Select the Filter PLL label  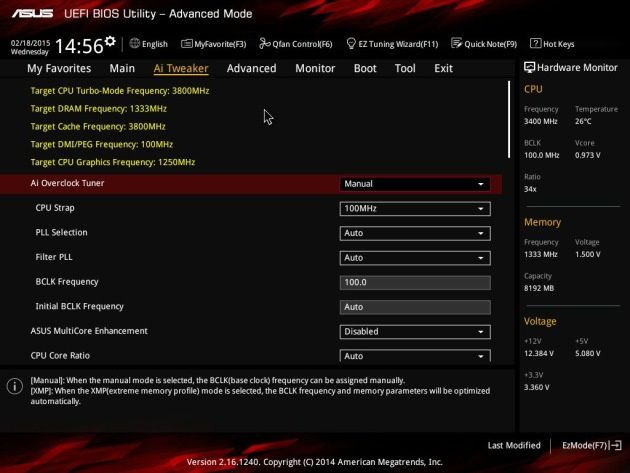click(54, 257)
